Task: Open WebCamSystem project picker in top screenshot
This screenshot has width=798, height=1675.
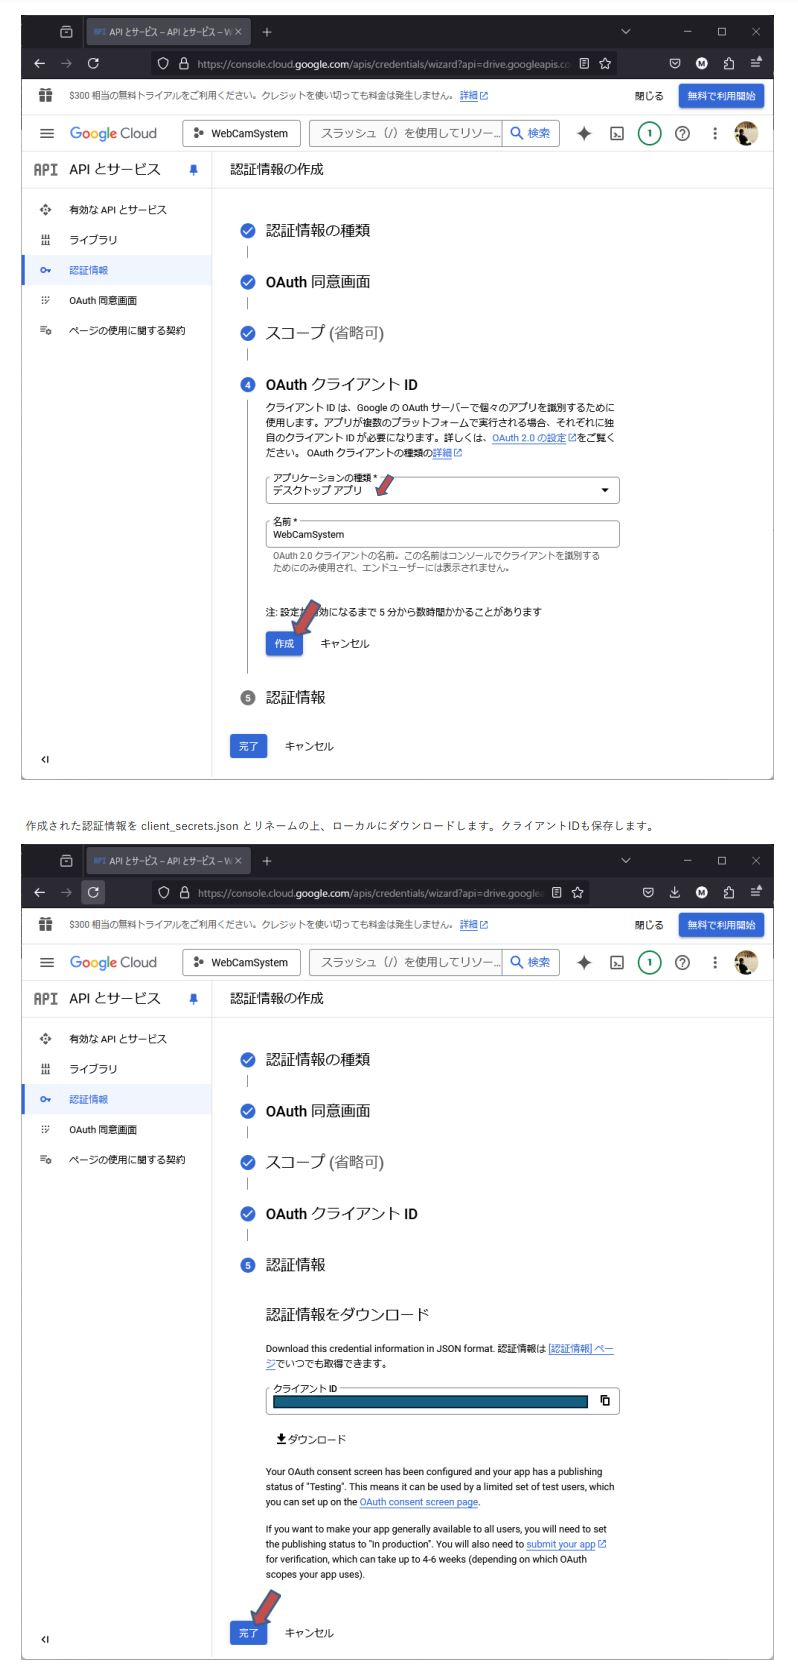Action: click(241, 133)
